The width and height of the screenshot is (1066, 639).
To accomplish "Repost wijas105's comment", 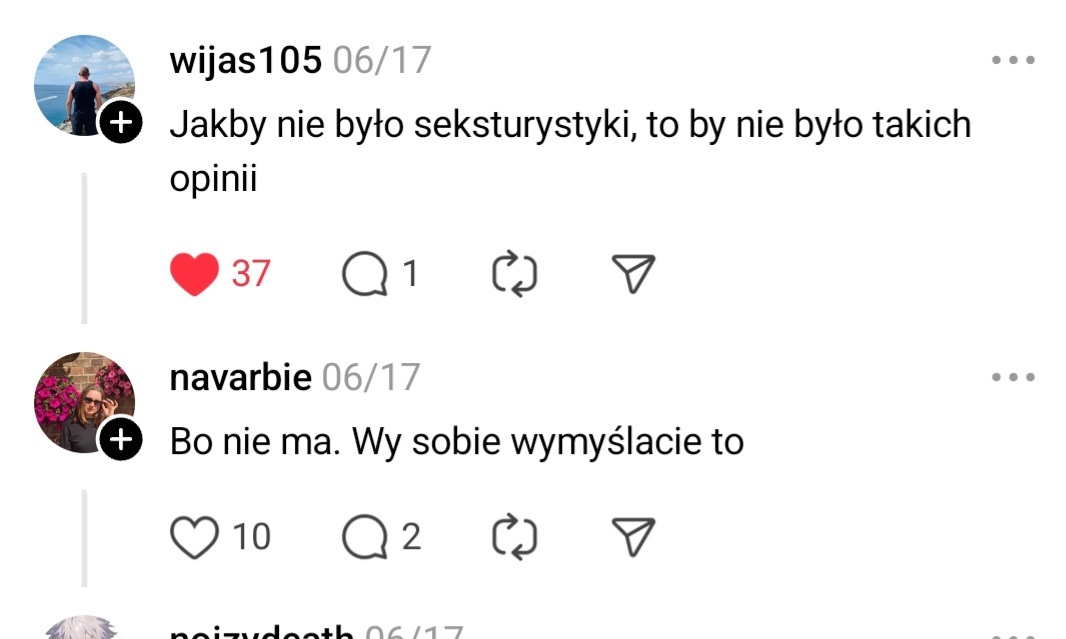I will (x=515, y=274).
